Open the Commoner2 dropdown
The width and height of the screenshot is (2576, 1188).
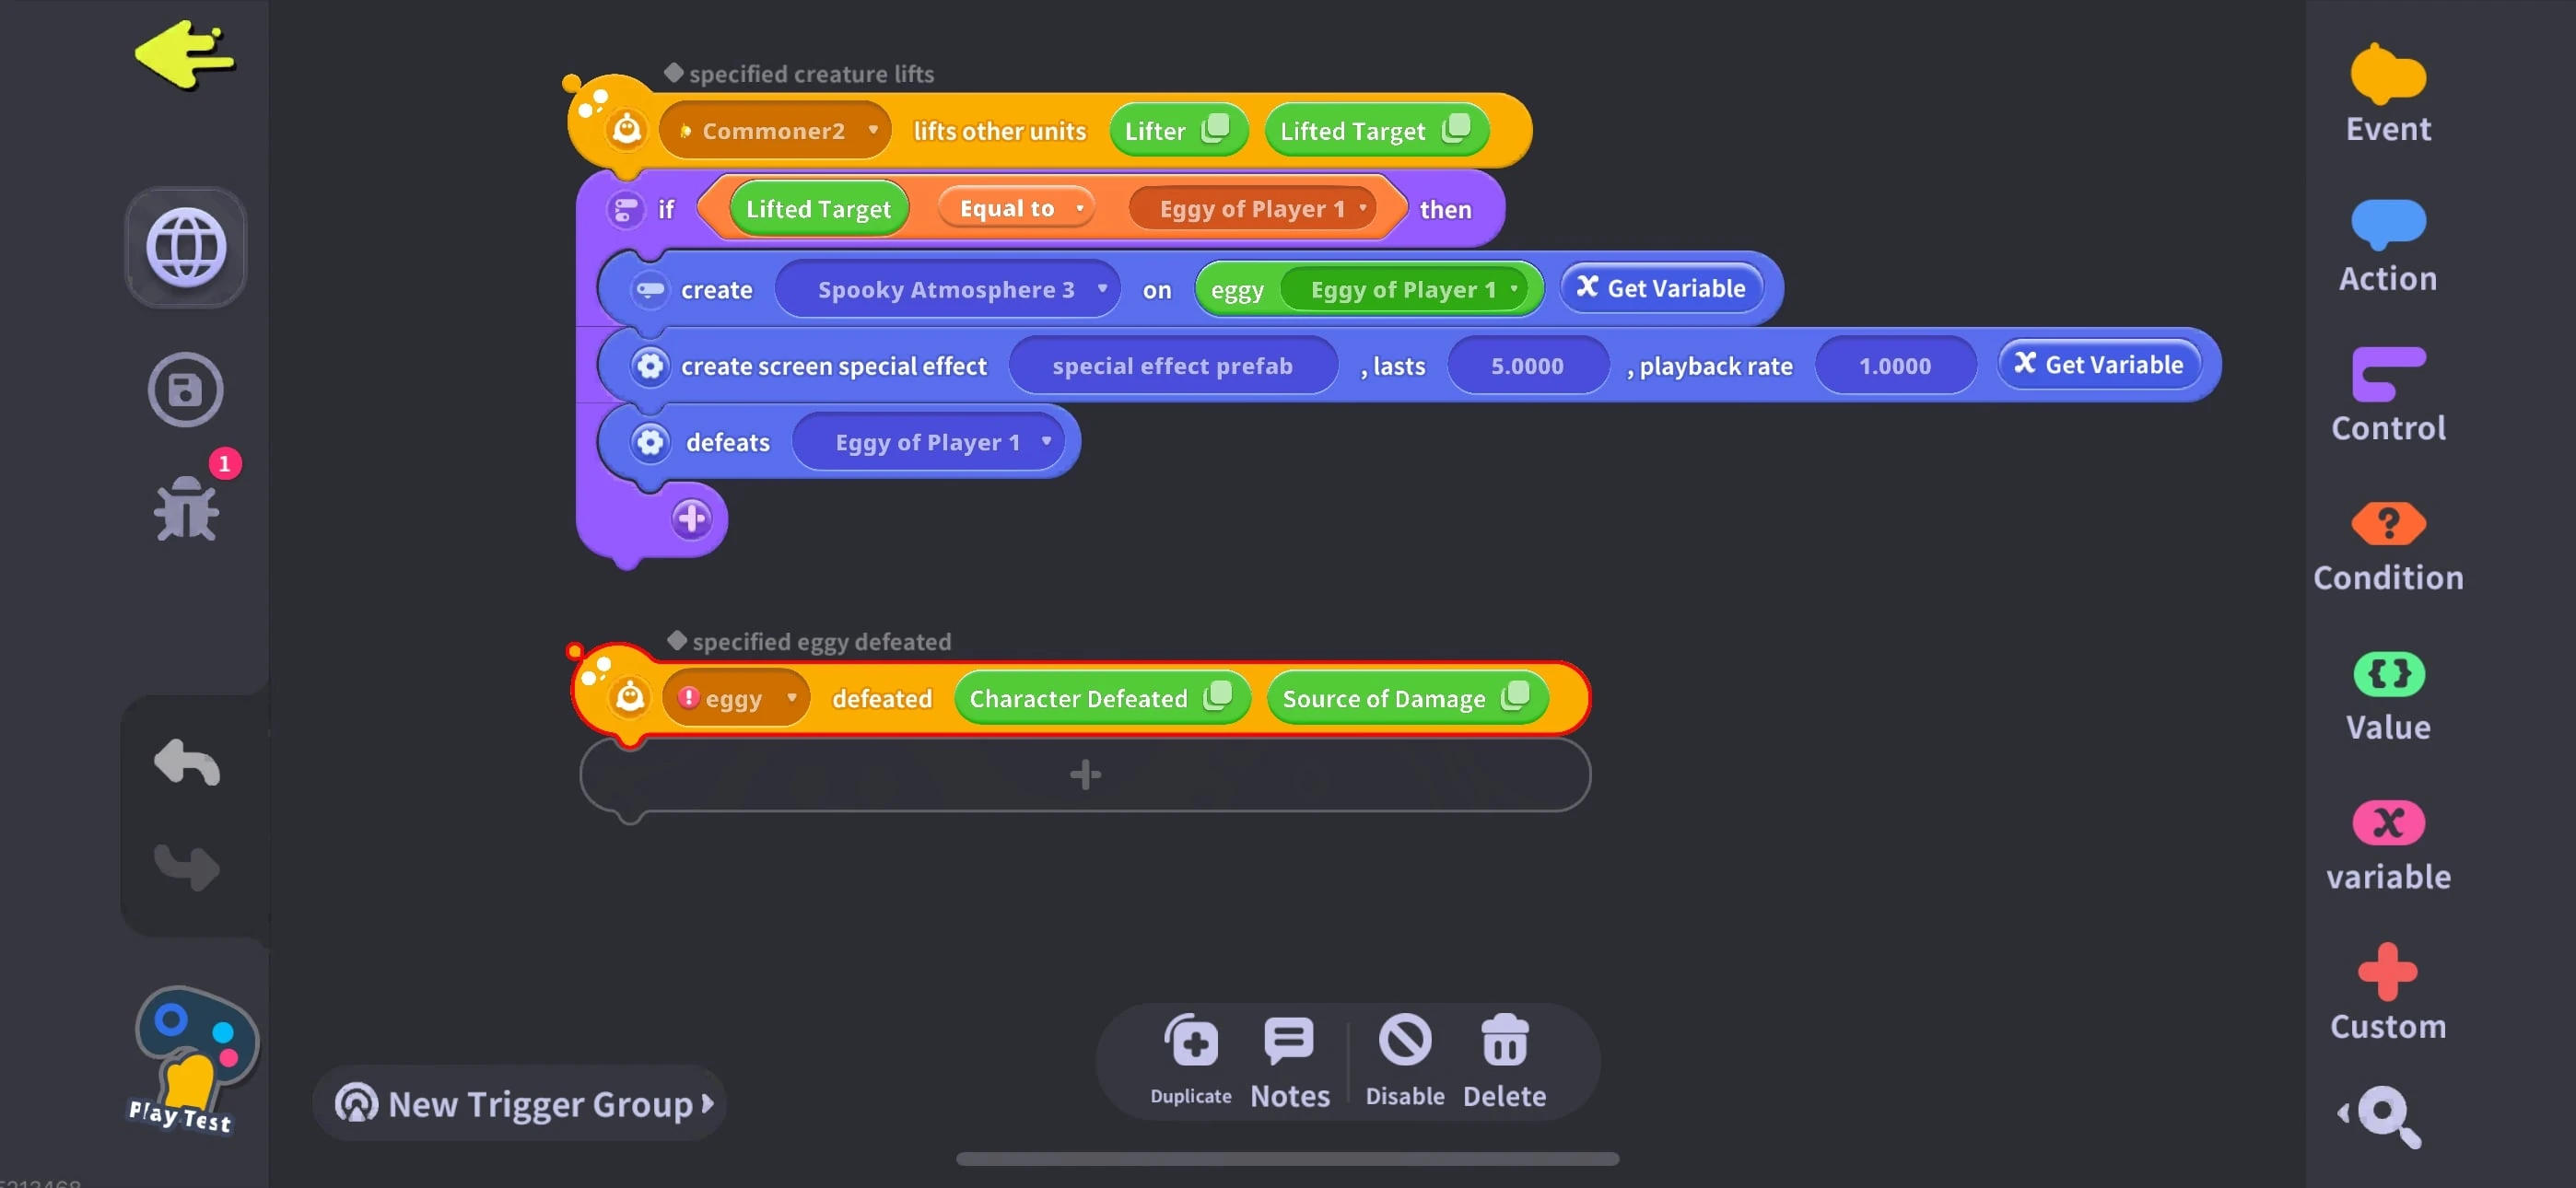pos(775,131)
